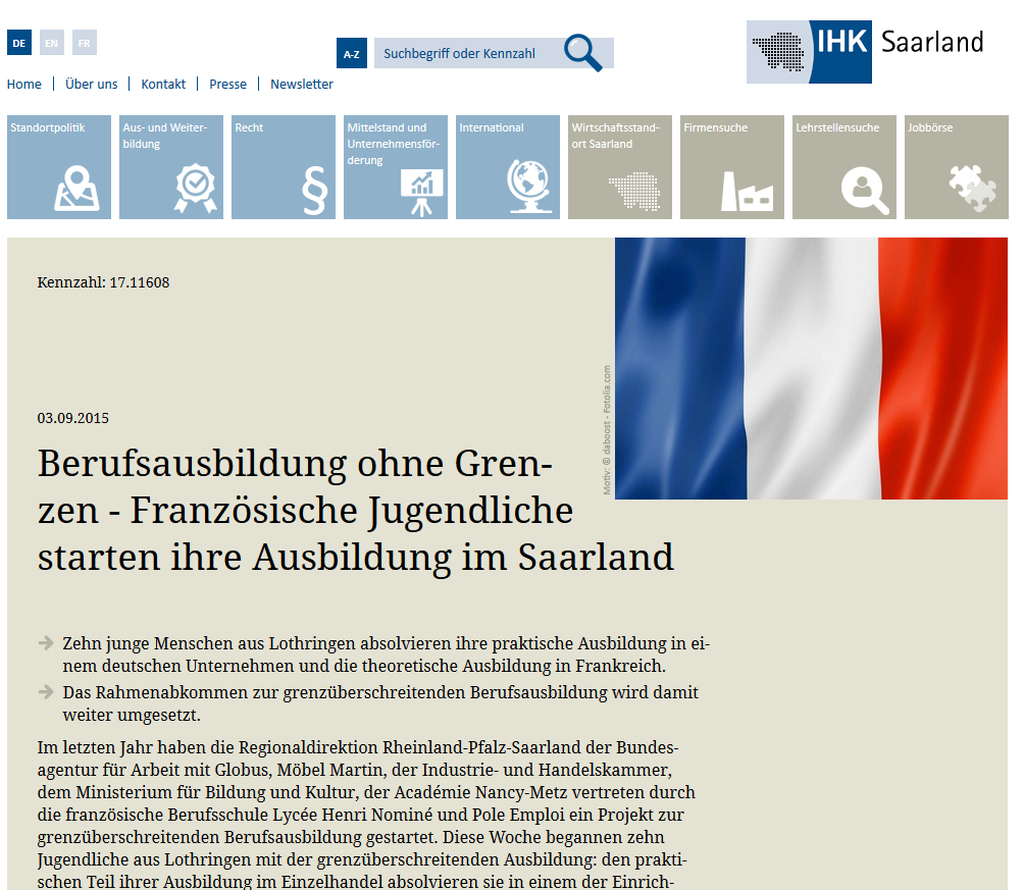Click the IHK Saarland logo

click(865, 52)
